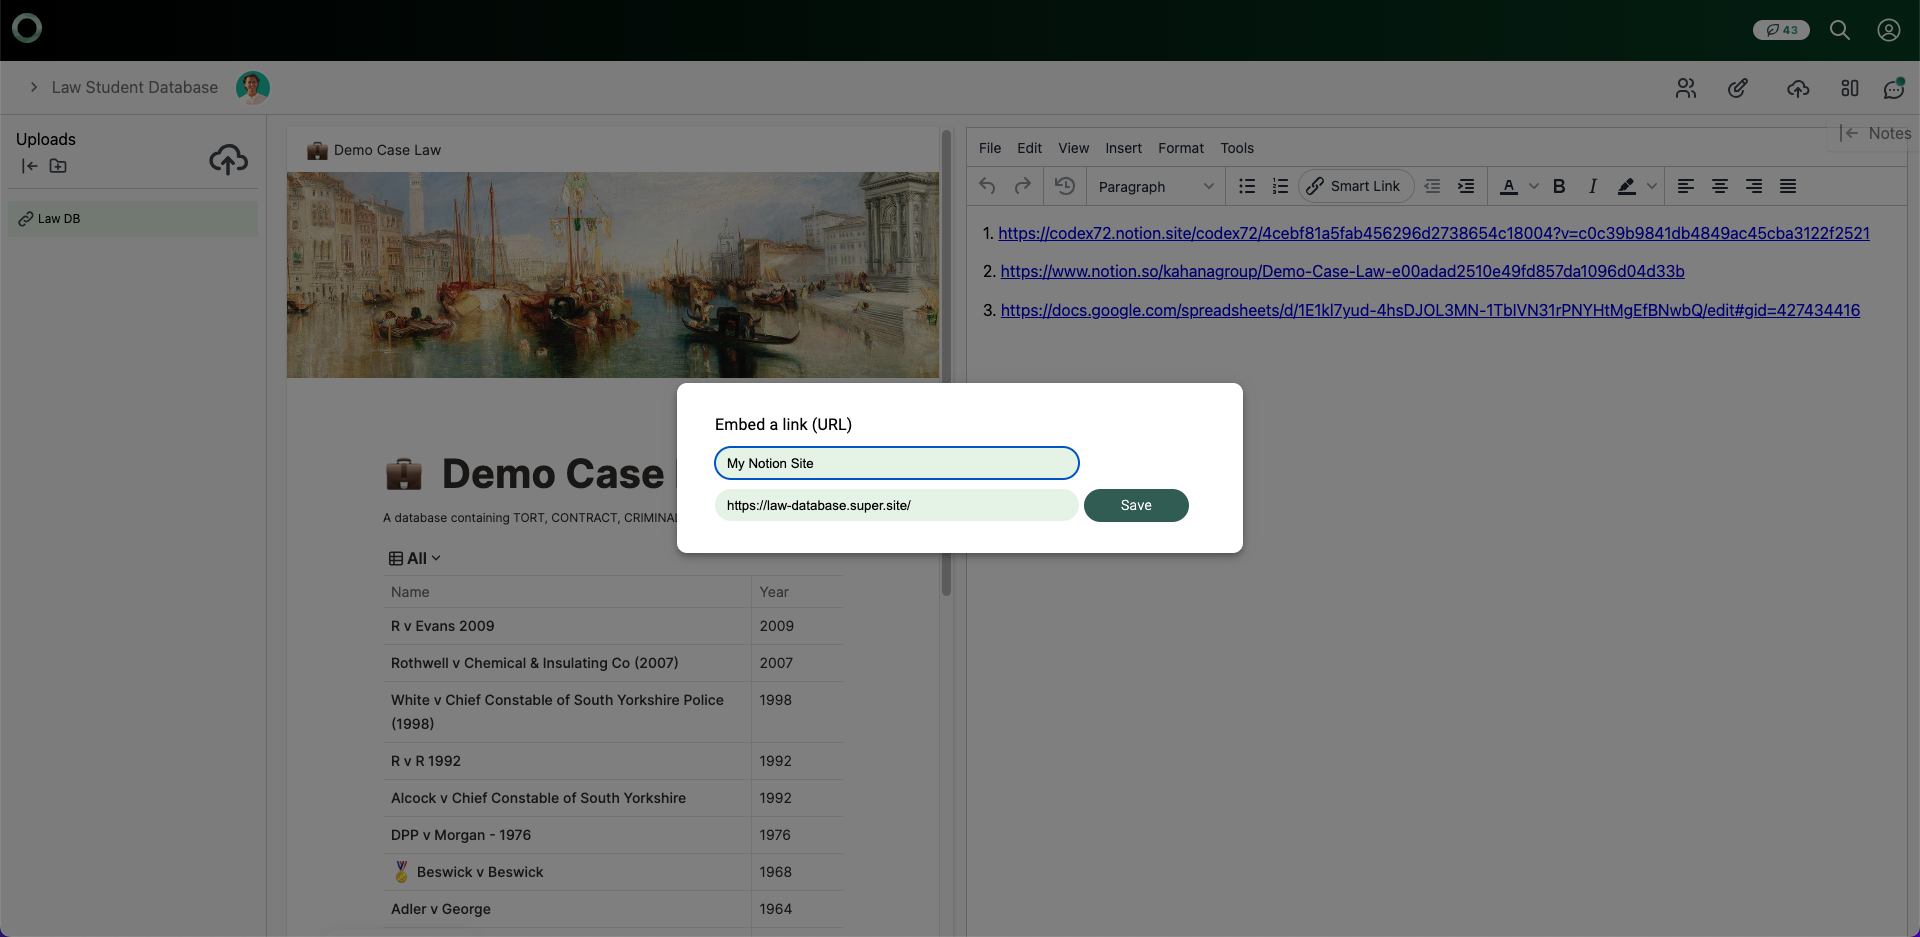Open the View menu

tap(1073, 148)
